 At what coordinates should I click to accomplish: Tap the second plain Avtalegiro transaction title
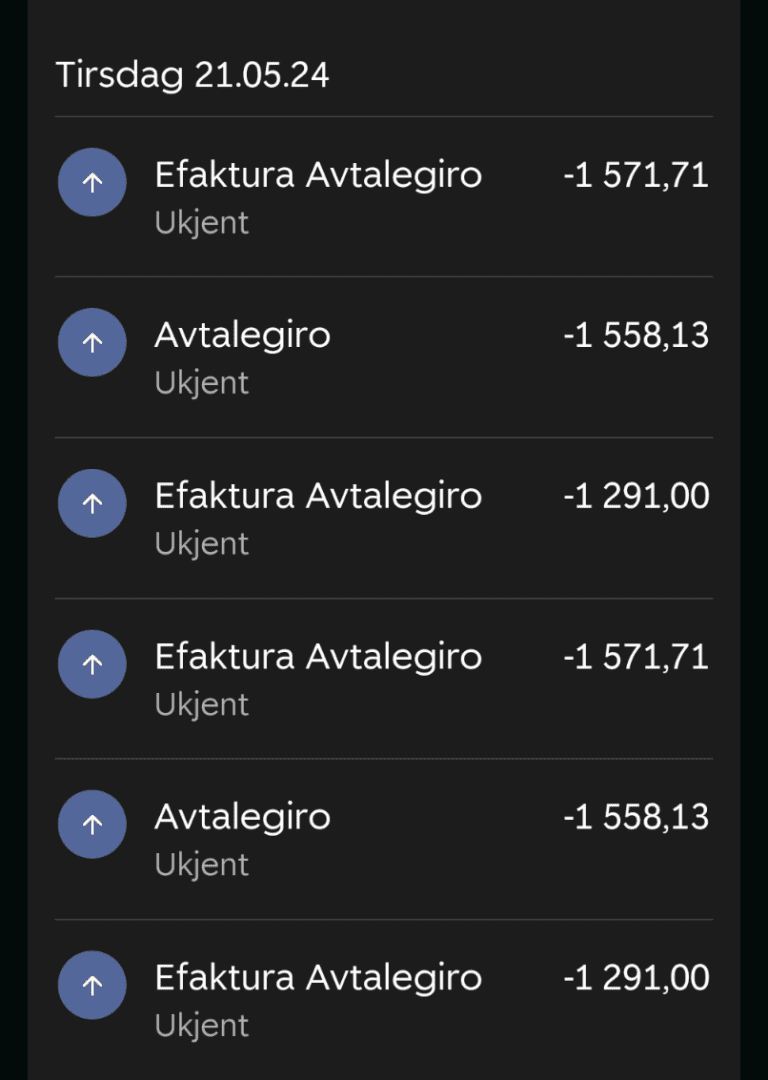click(x=242, y=817)
